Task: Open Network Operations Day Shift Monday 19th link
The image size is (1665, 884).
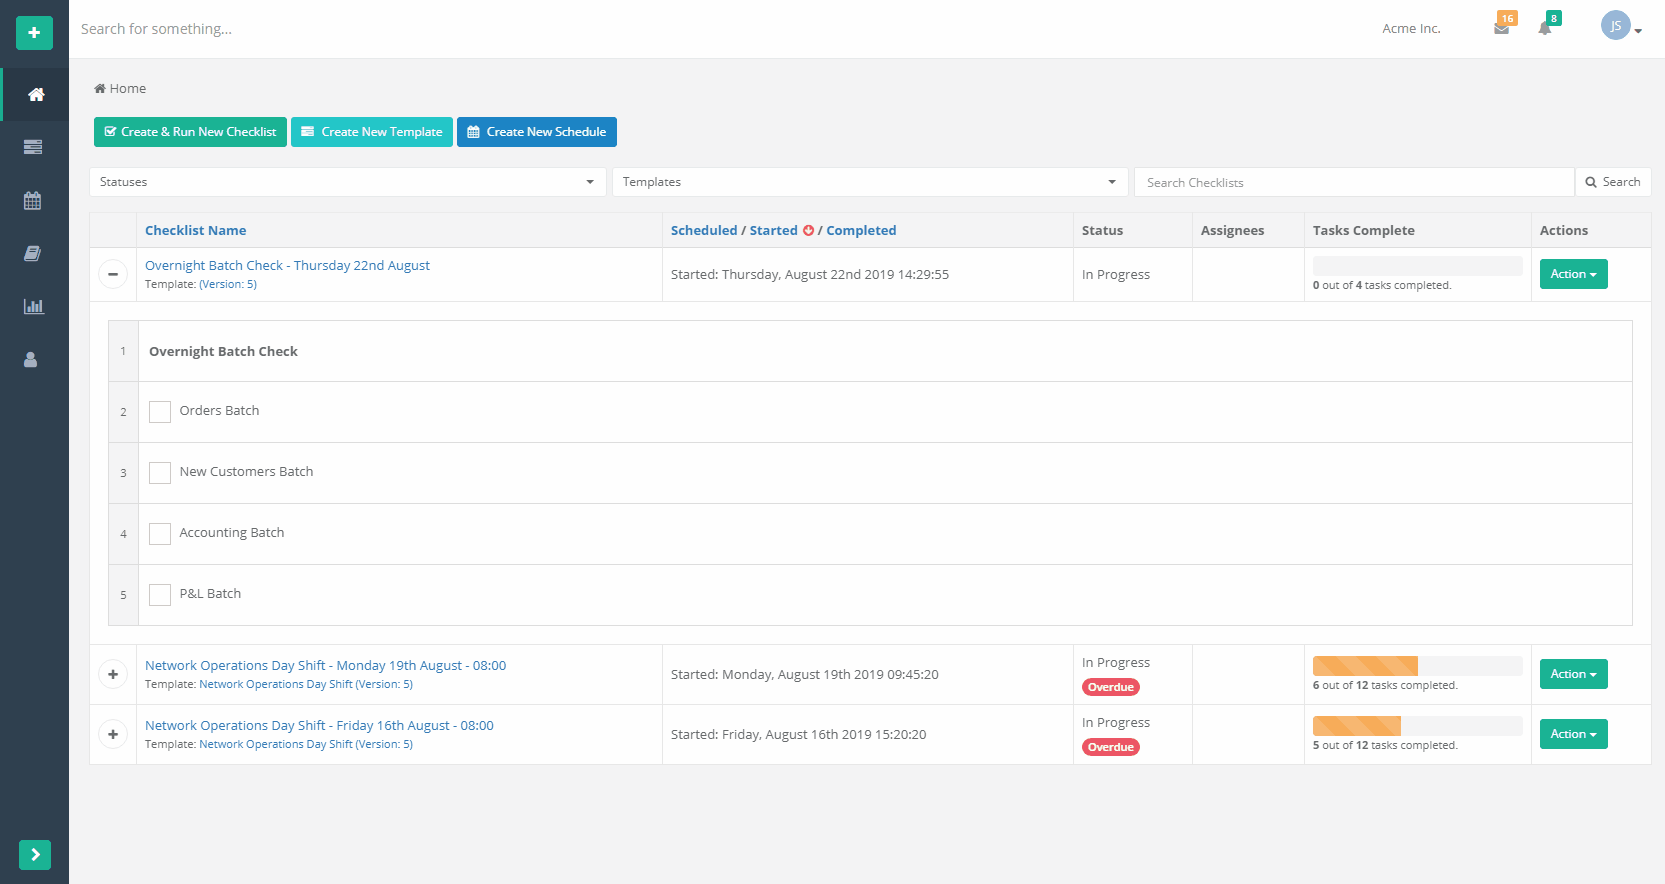Action: click(325, 666)
